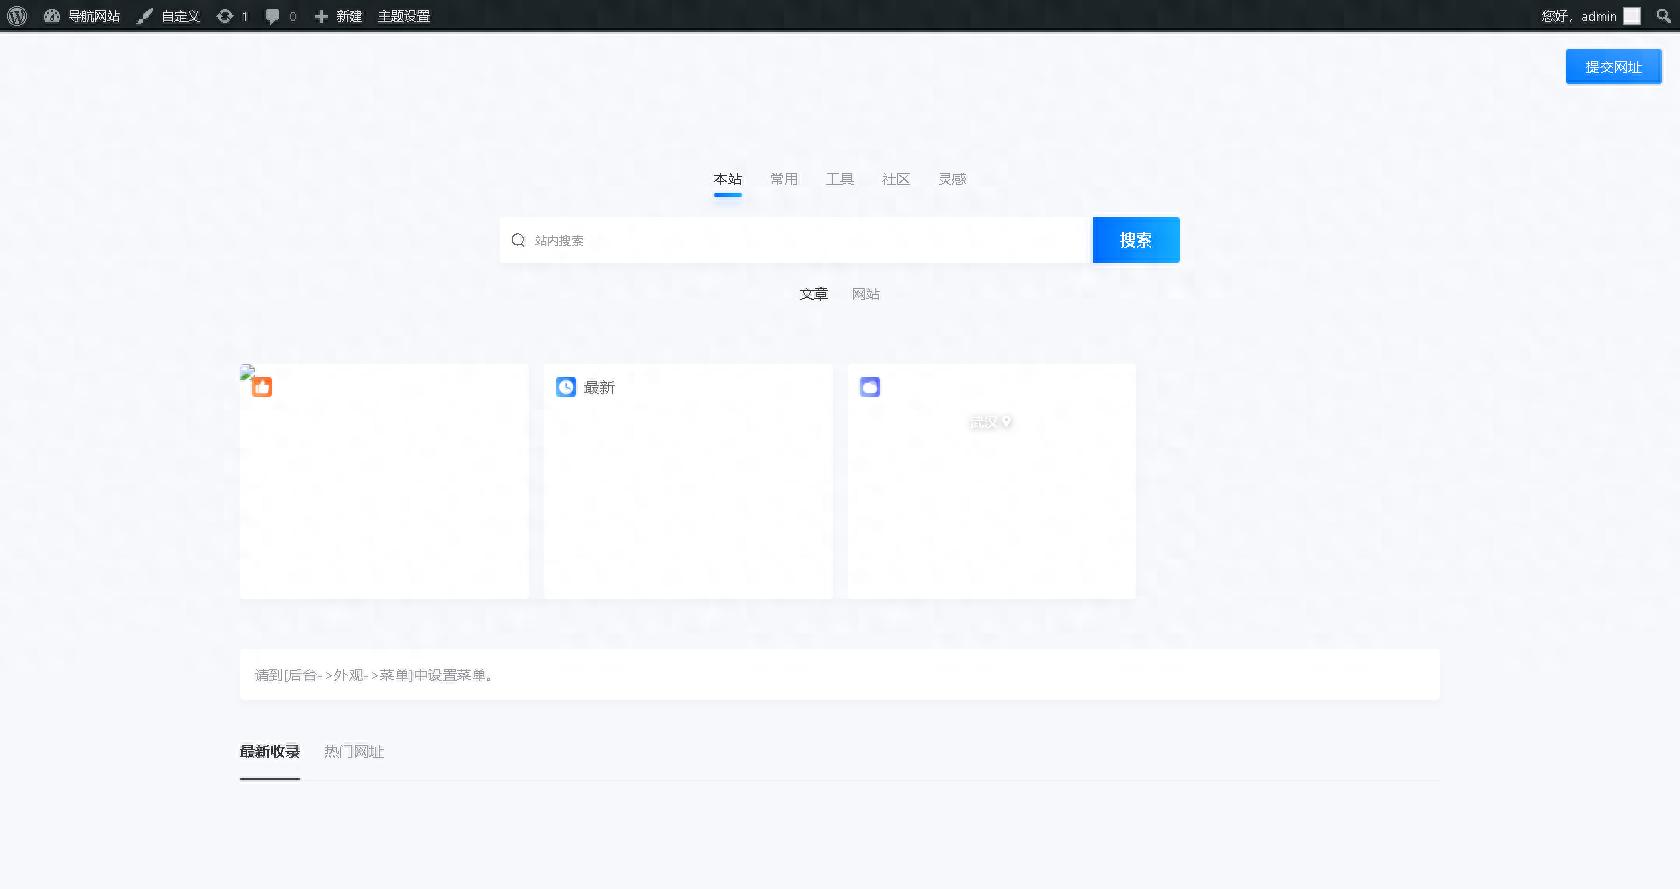Open the 导航网站 site dashboard link
The width and height of the screenshot is (1680, 889).
82,16
